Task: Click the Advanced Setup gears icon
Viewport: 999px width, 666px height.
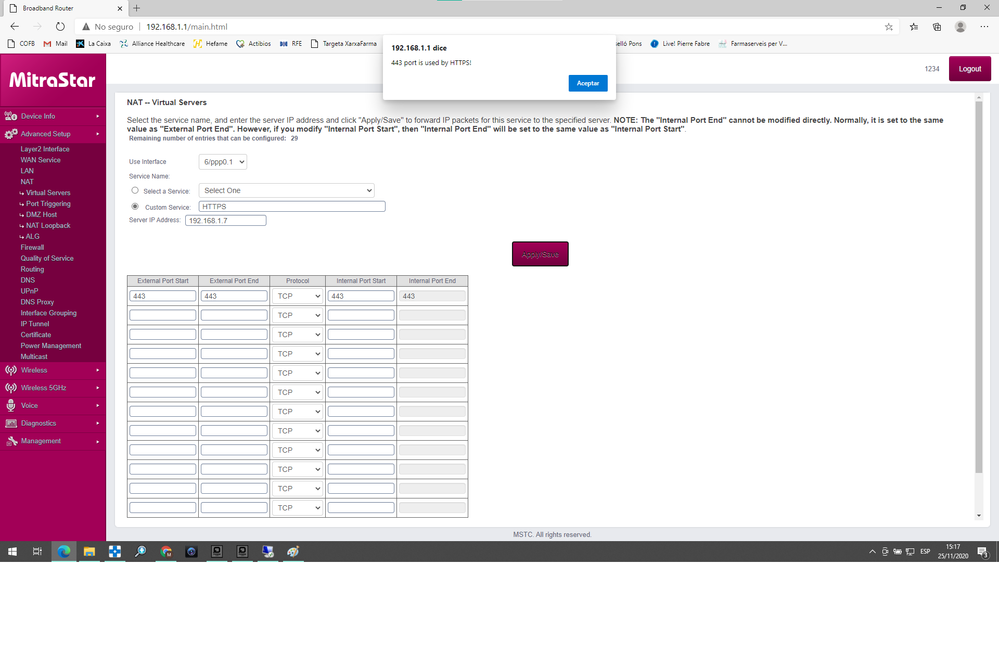Action: [x=11, y=134]
